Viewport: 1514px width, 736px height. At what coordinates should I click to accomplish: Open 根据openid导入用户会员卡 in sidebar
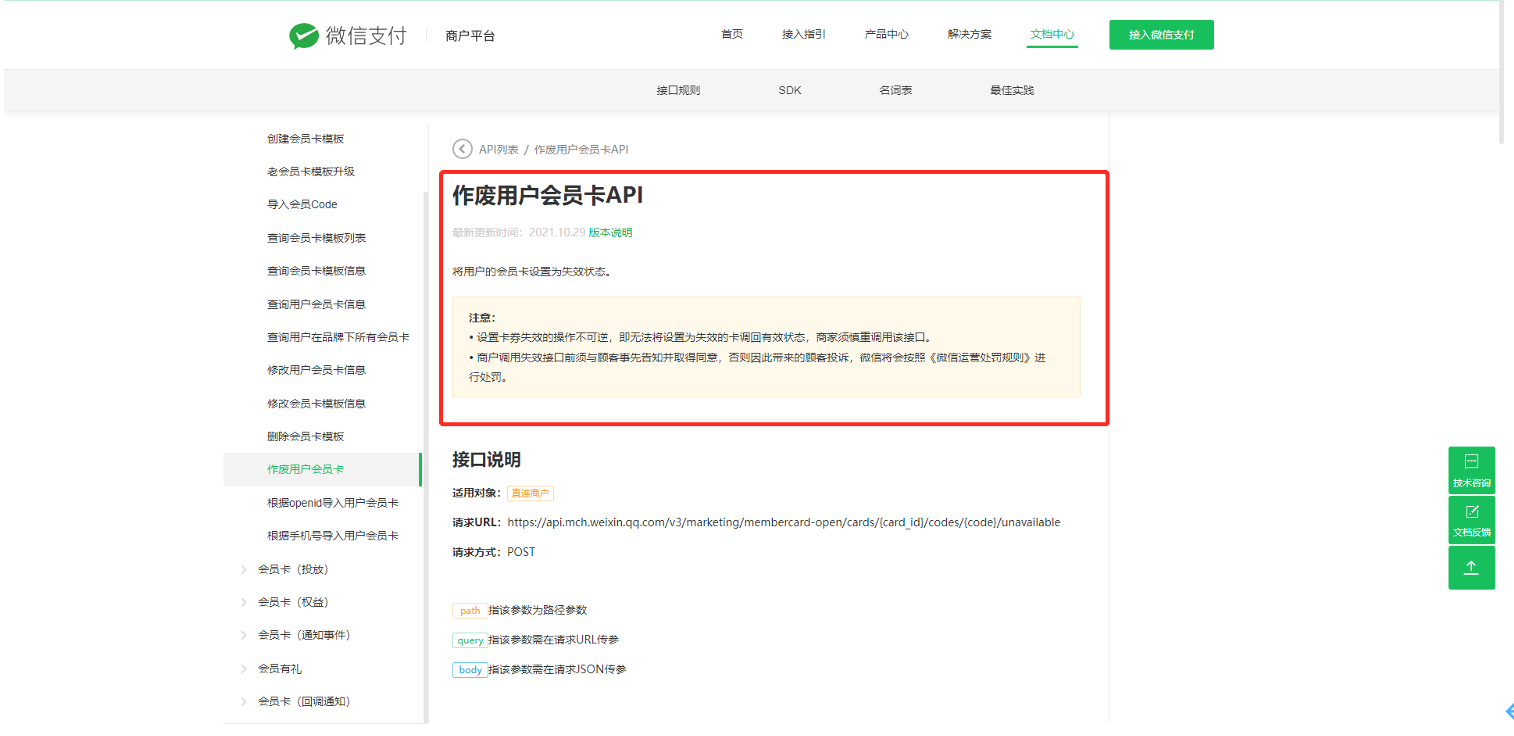coord(332,503)
